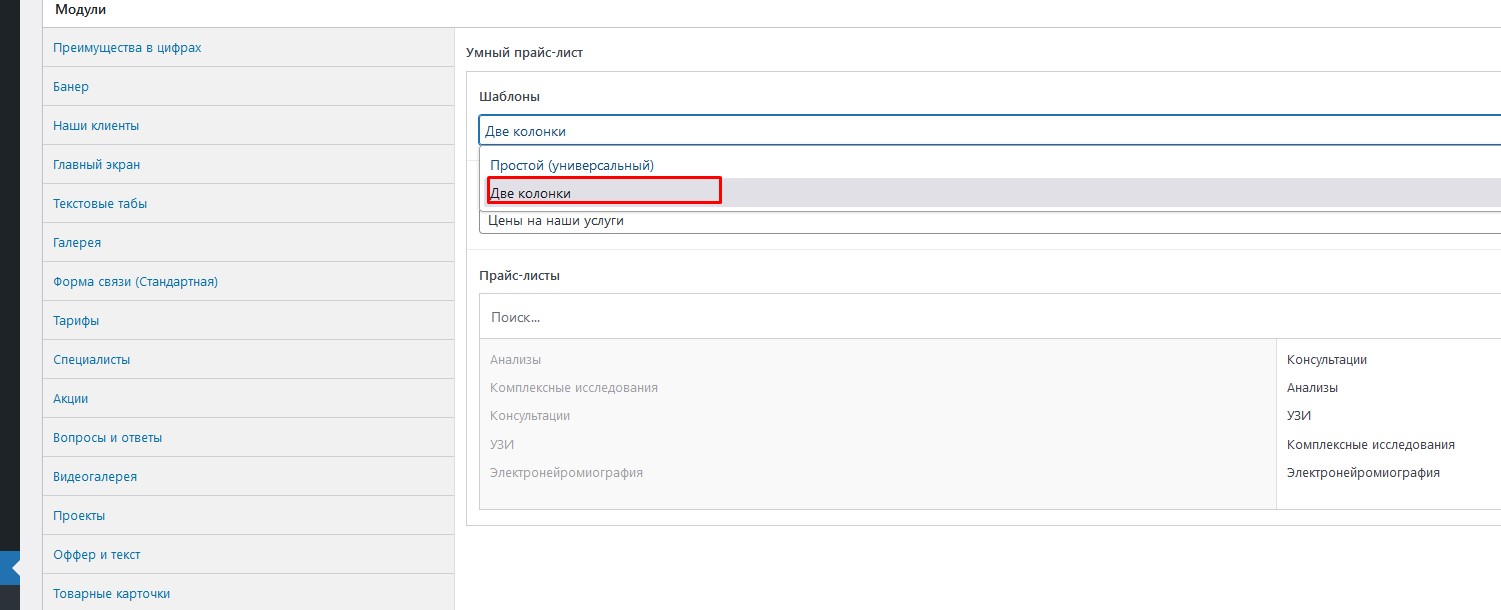Viewport: 1501px width, 610px height.
Task: Switch to the Тарифы module tab
Action: pos(76,321)
